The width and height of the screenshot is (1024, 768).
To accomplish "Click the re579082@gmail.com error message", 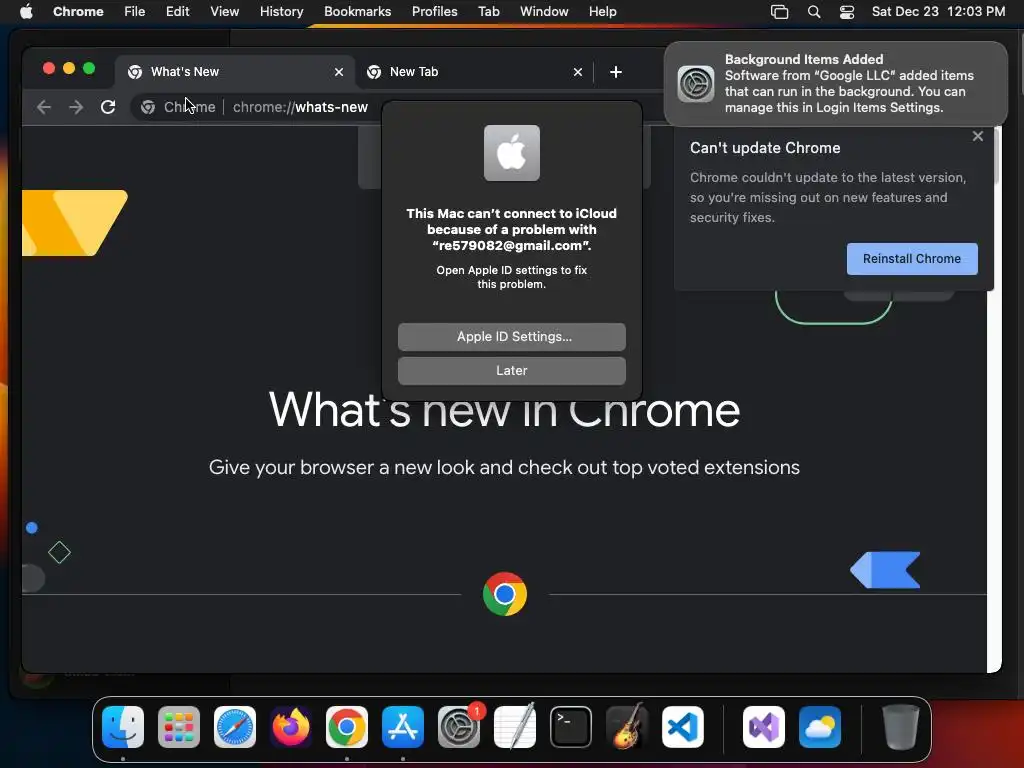I will (512, 229).
